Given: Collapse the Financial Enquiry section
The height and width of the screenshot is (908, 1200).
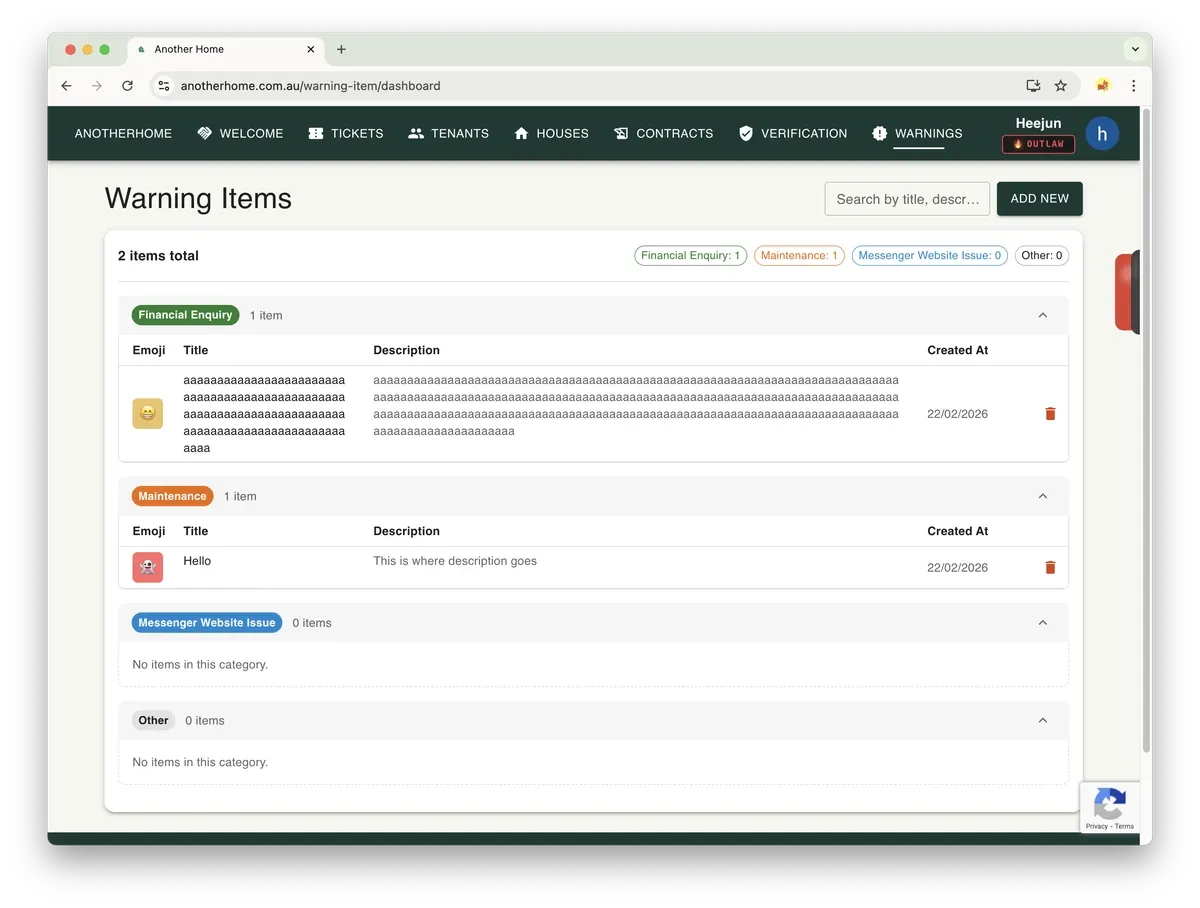Looking at the screenshot, I should [x=1042, y=315].
